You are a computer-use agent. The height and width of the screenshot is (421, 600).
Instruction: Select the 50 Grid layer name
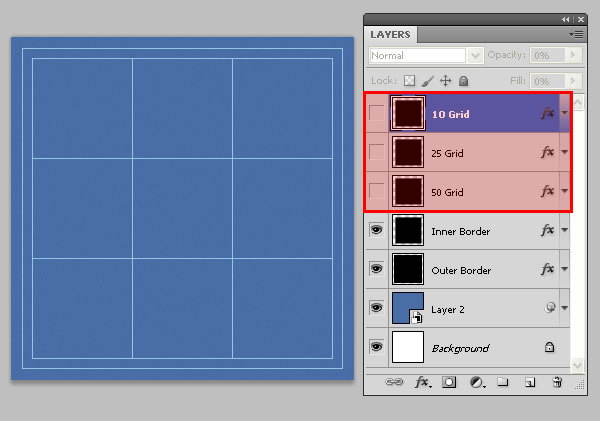(x=447, y=193)
